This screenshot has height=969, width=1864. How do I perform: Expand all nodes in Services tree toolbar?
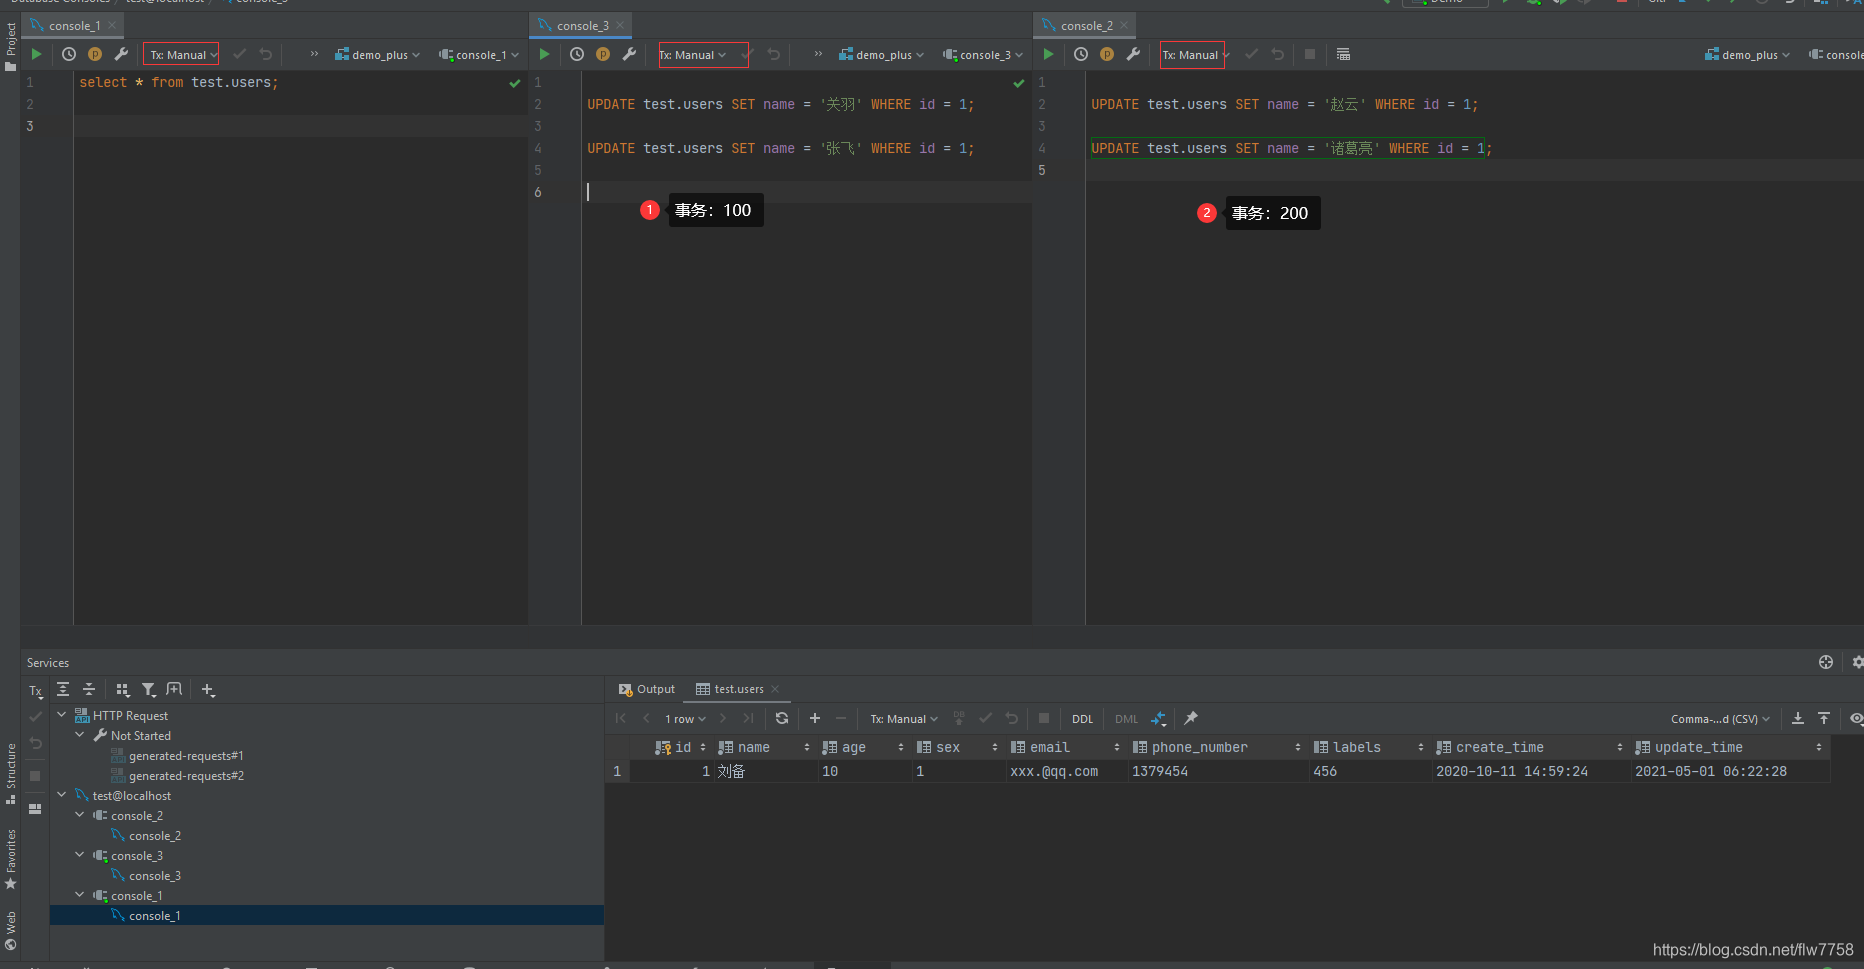pos(63,689)
